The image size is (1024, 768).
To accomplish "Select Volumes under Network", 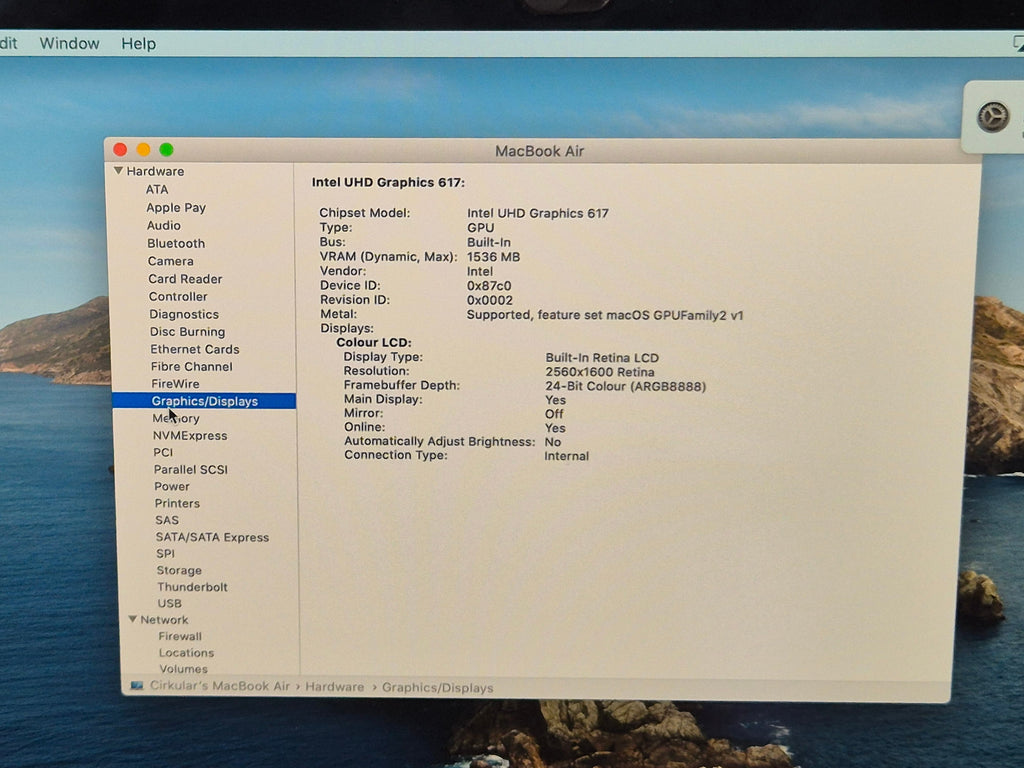I will click(183, 669).
